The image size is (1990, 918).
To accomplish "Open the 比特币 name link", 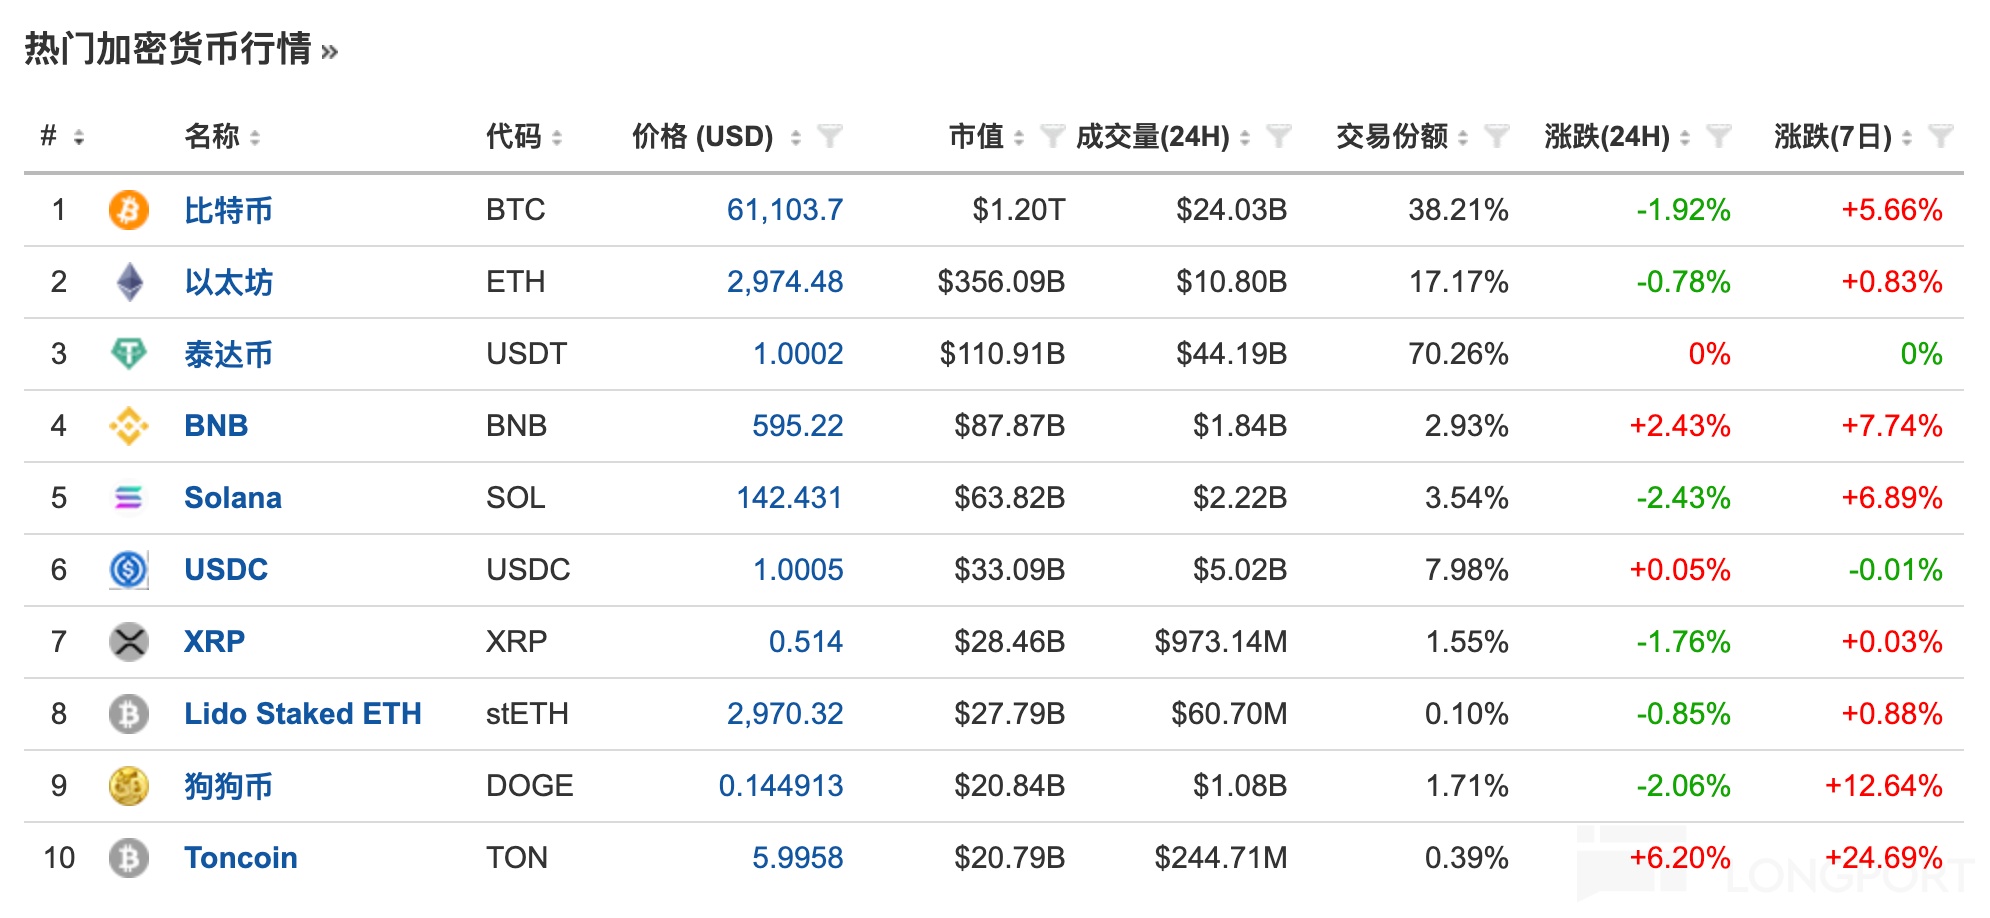I will [x=228, y=210].
